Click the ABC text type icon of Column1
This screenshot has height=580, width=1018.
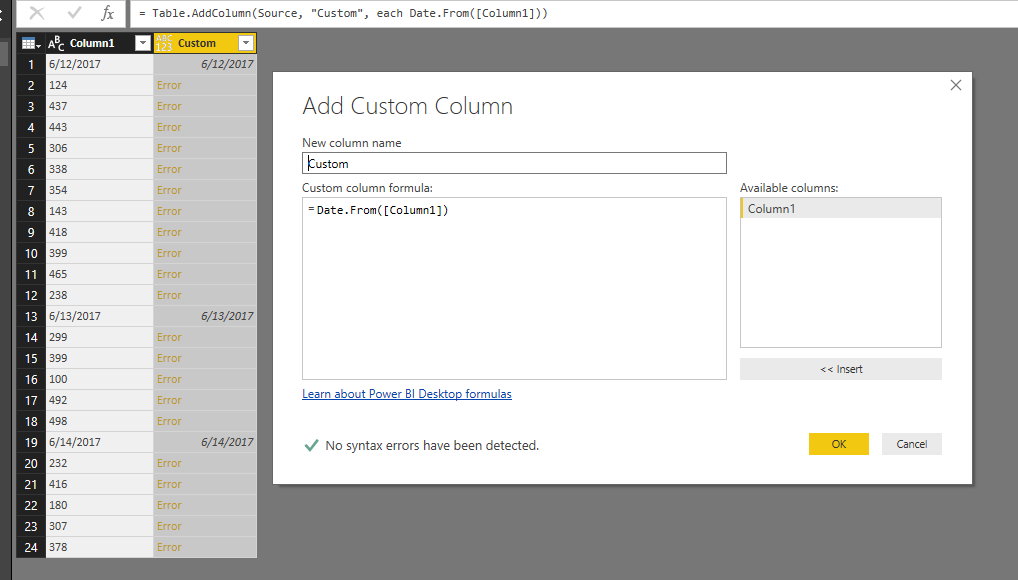pos(56,44)
